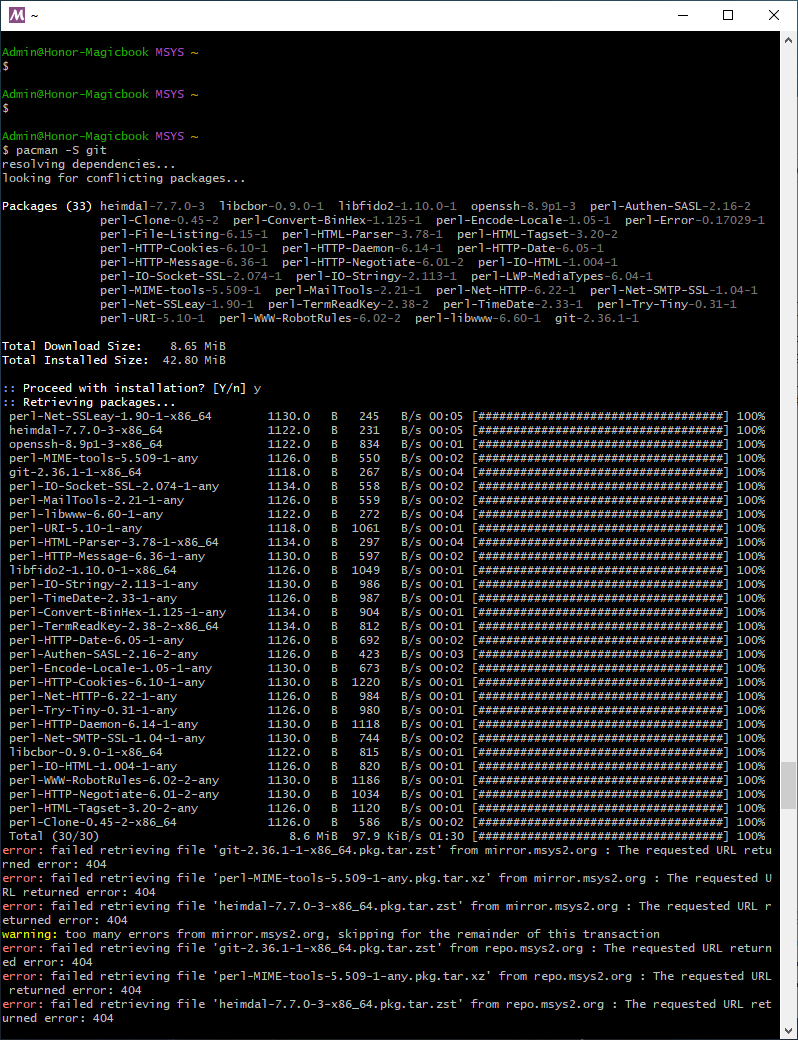Viewport: 798px width, 1040px height.
Task: Click 'libcbor-0.9.0-1-x86_64' row name
Action: point(86,752)
